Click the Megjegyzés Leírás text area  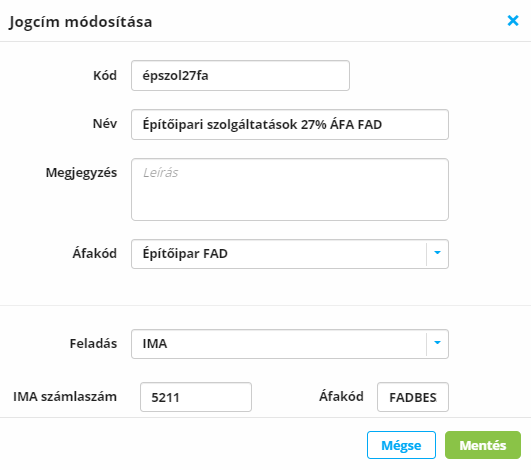coord(290,190)
